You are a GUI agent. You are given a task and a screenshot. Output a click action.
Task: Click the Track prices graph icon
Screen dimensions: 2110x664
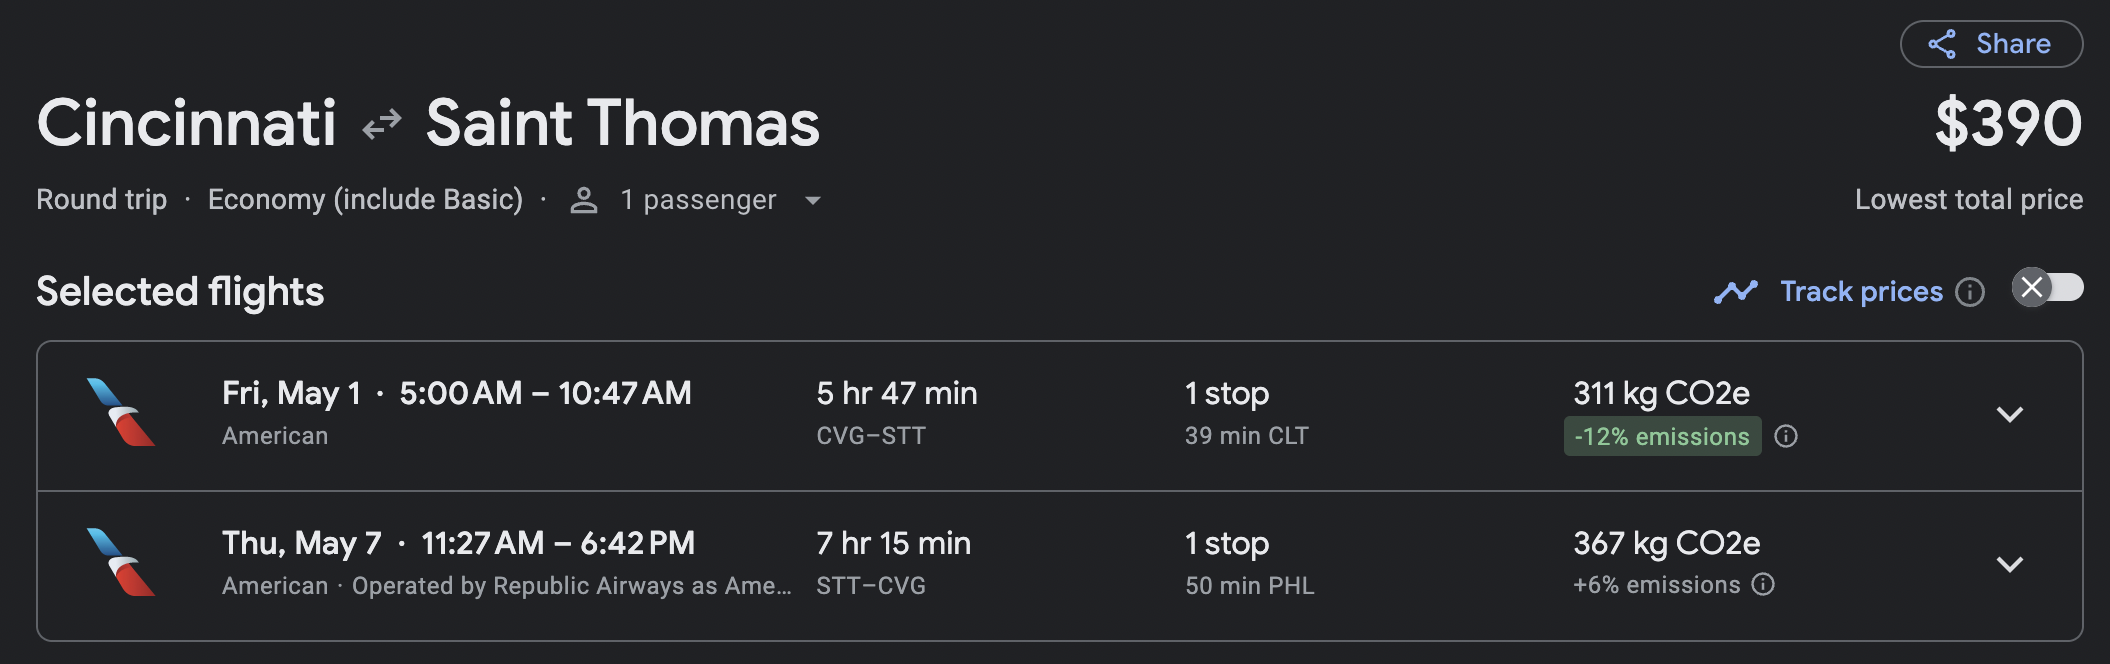tap(1735, 292)
